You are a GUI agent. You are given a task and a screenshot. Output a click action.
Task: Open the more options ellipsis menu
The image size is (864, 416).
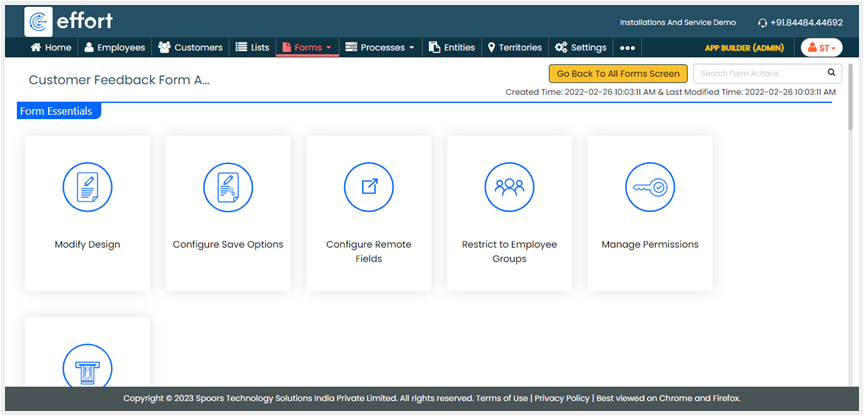[627, 47]
